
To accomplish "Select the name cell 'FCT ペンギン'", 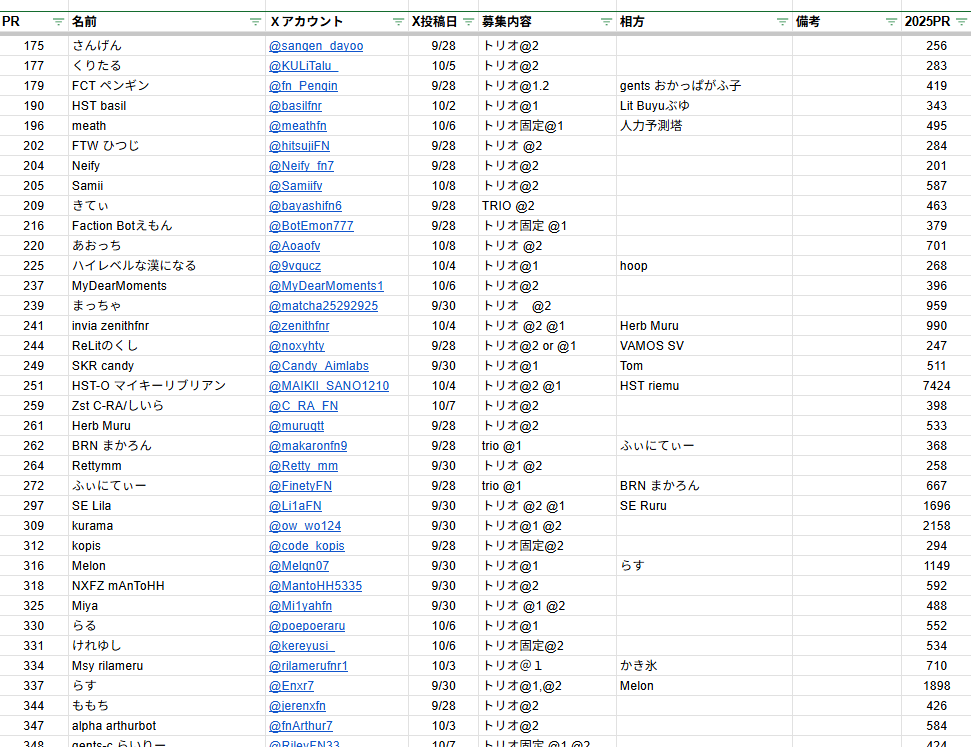I will tap(167, 86).
